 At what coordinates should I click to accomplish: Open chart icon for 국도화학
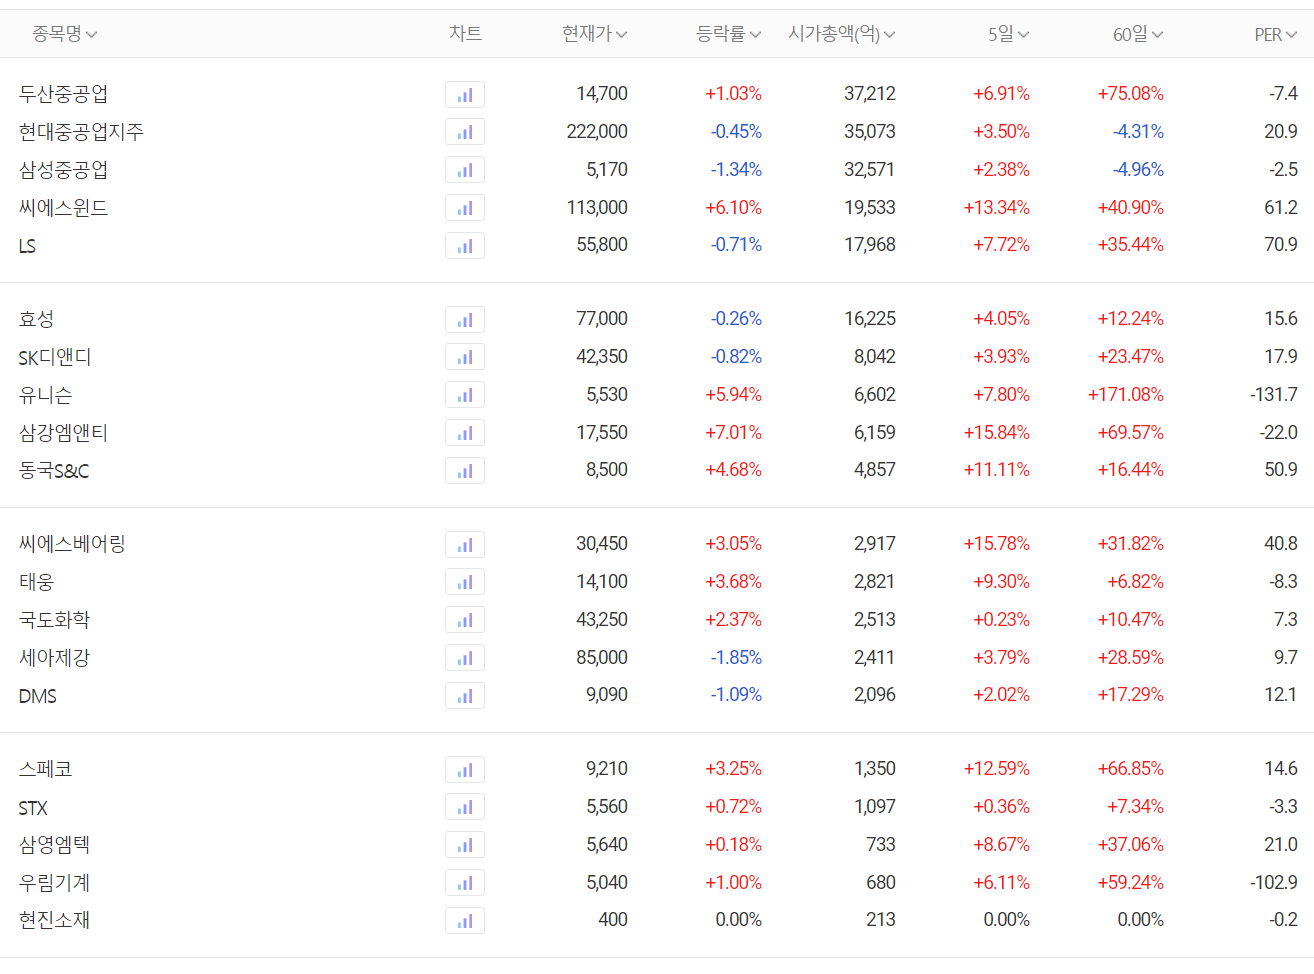pos(465,620)
